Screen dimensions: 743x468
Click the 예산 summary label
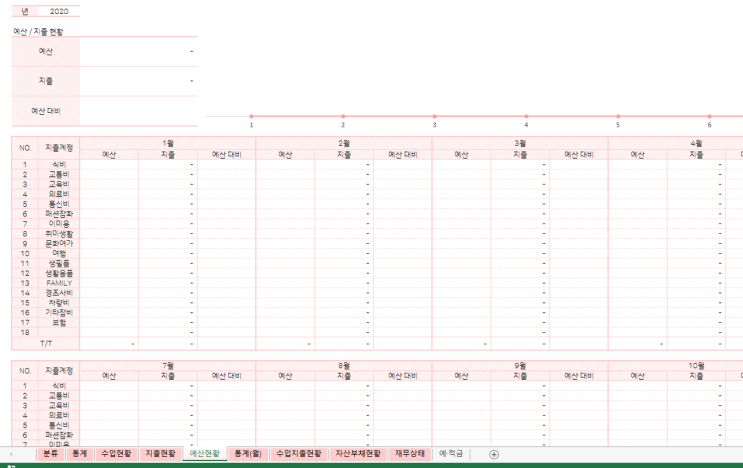click(45, 51)
